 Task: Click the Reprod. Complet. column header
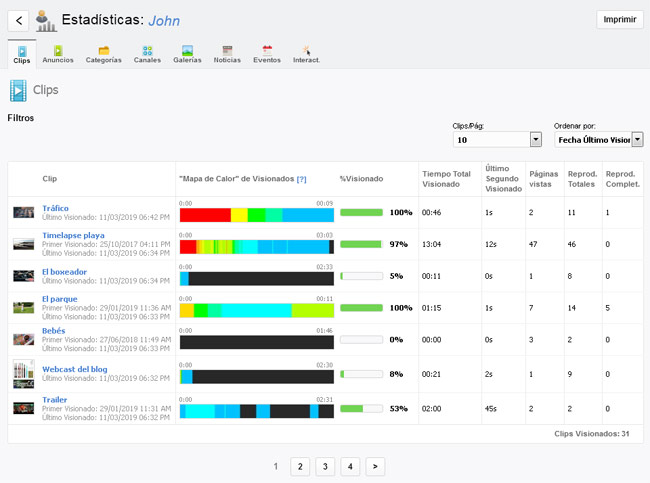point(623,179)
